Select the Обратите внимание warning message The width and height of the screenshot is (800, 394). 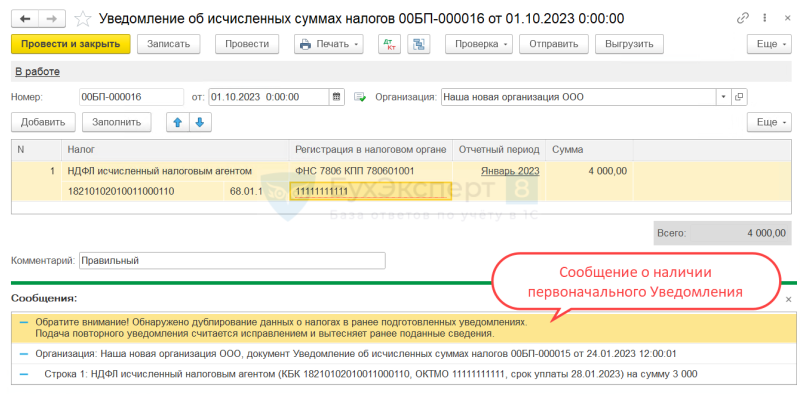[x=403, y=329]
